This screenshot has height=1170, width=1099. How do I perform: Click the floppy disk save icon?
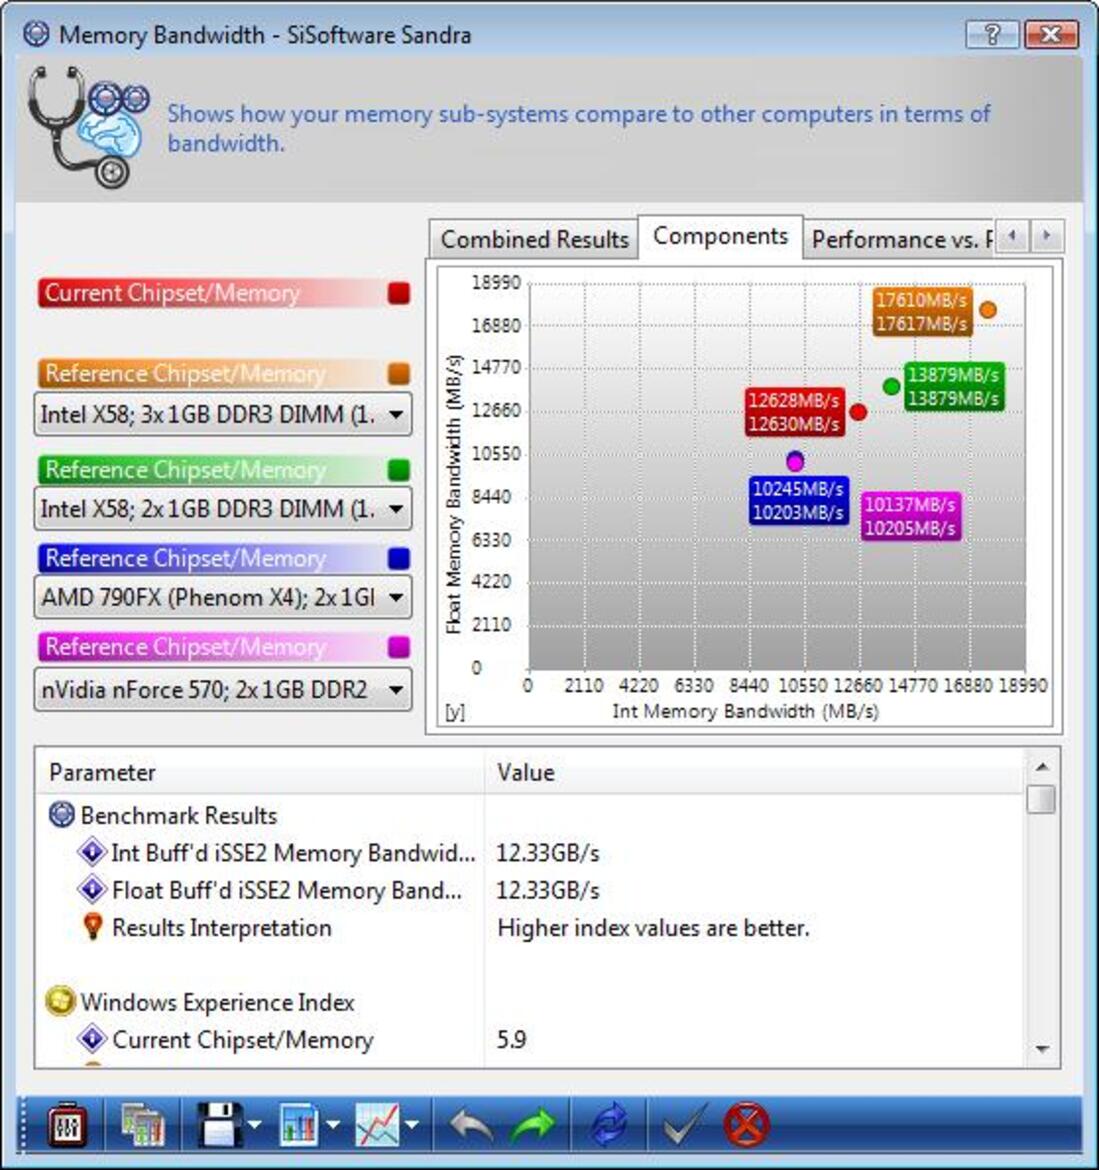click(219, 1125)
